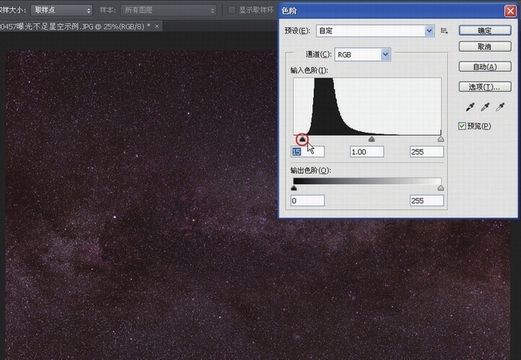Viewport: 521px width, 360px height.
Task: Open the 预设(E) dropdown
Action: (375, 31)
